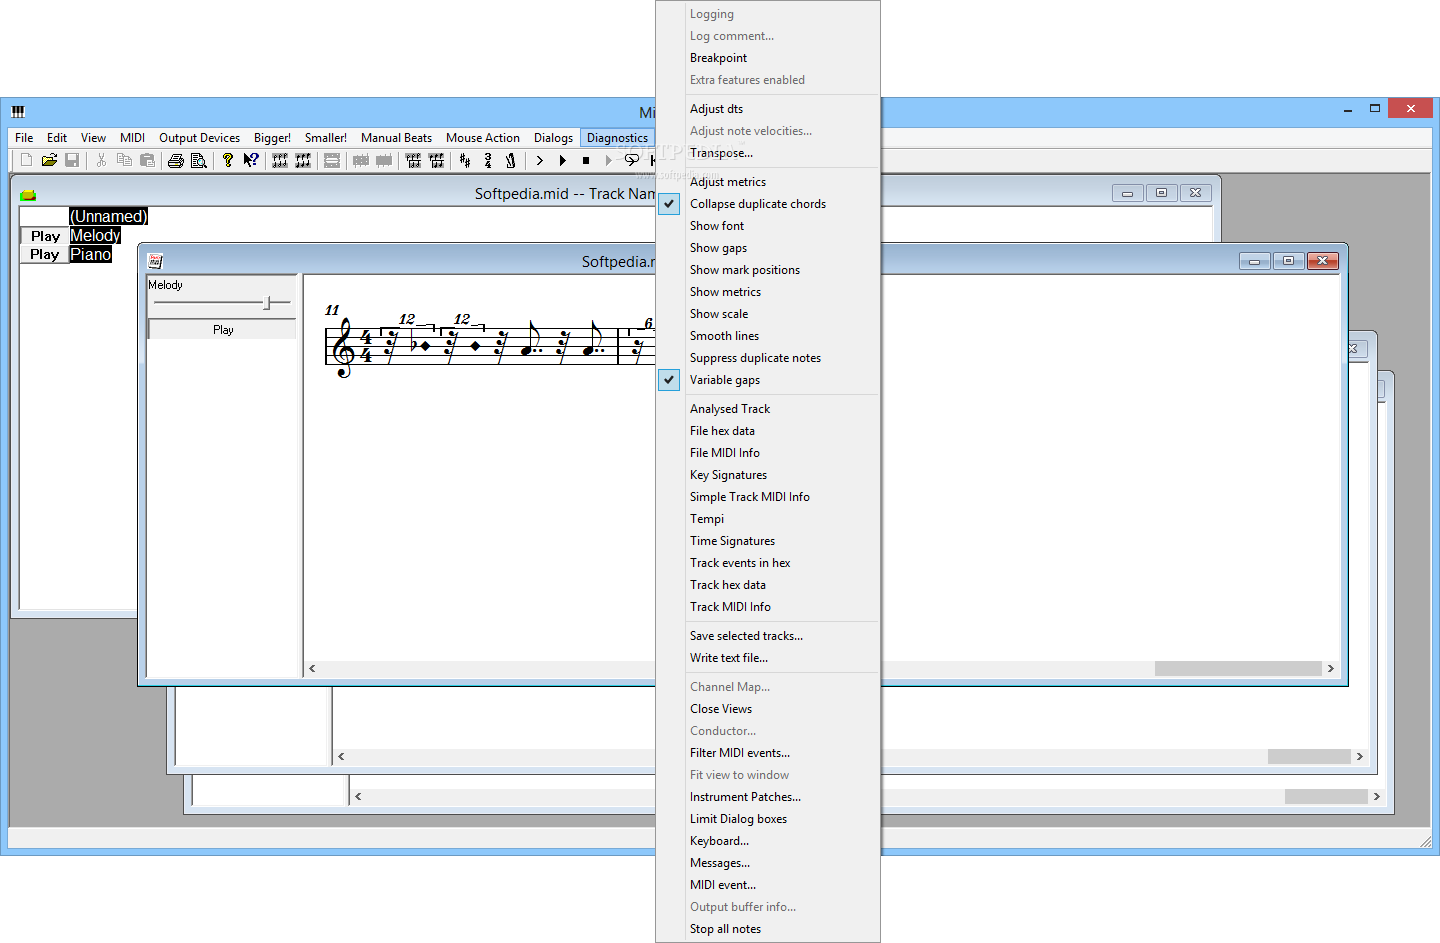Open the Mouse Action menu
Image resolution: width=1440 pixels, height=943 pixels.
482,138
